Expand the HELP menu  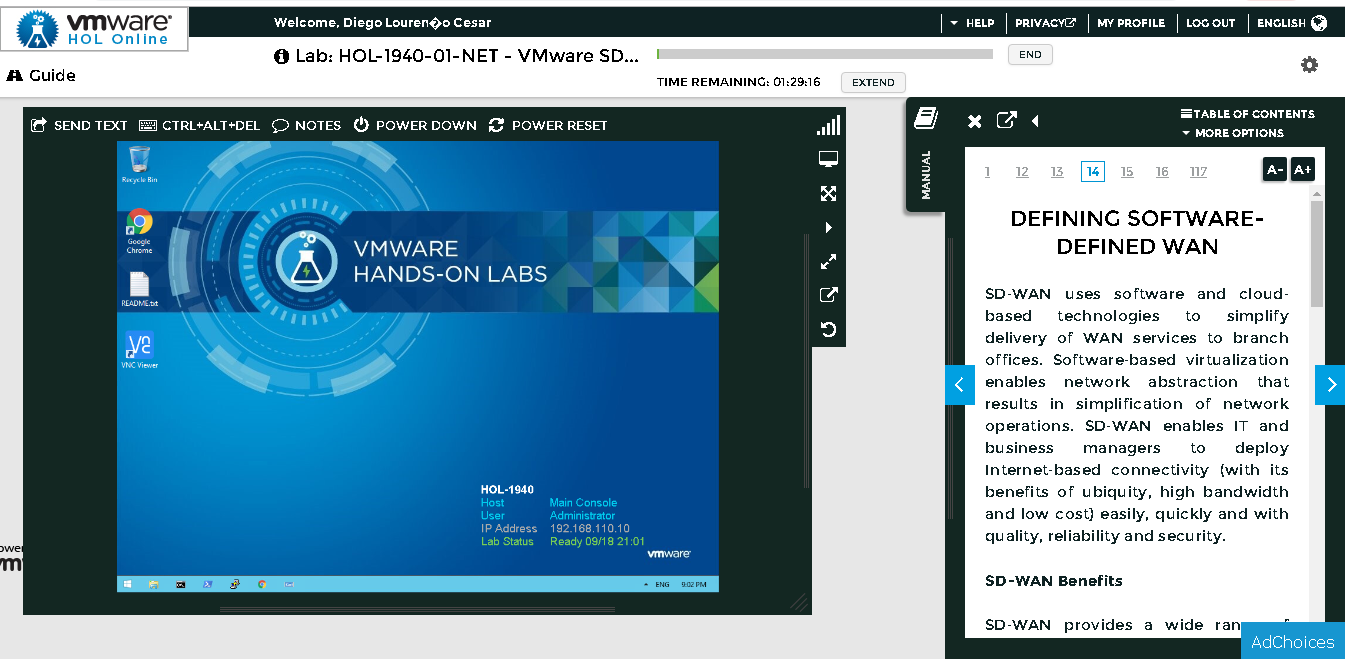pyautogui.click(x=973, y=22)
